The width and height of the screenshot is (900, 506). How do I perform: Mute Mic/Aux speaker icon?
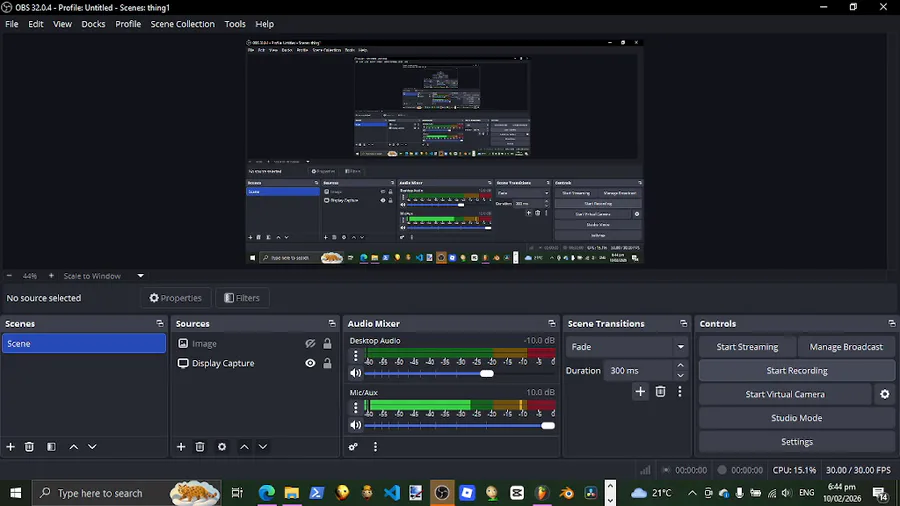point(356,425)
